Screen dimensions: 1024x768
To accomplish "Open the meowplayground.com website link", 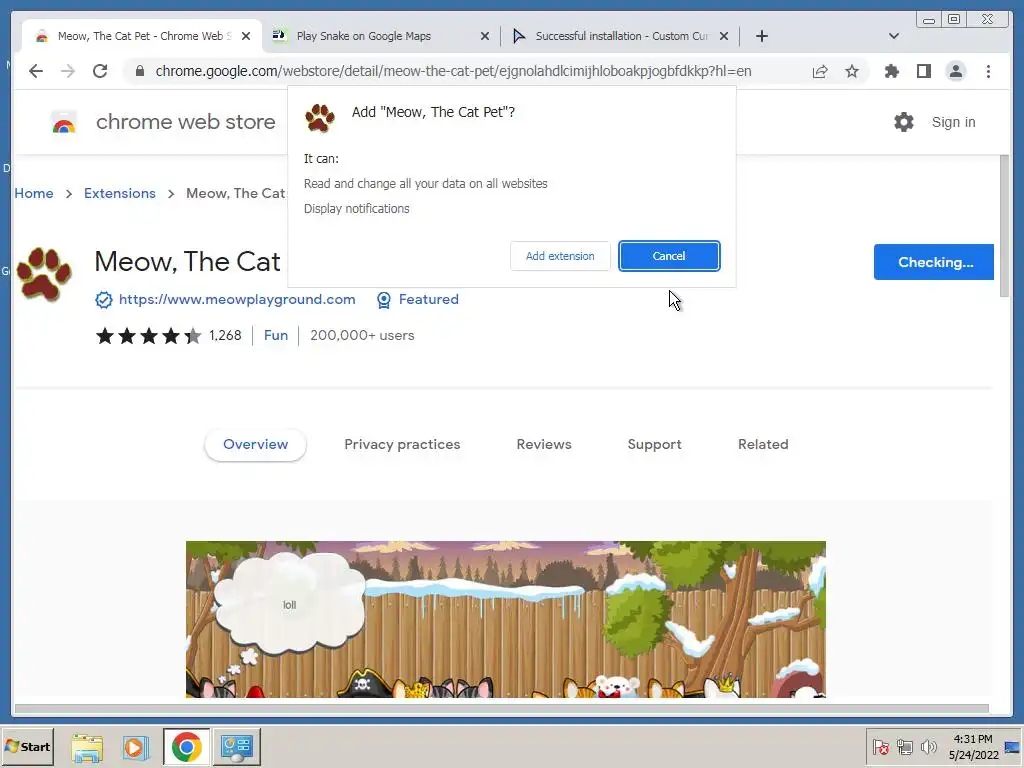I will click(237, 299).
